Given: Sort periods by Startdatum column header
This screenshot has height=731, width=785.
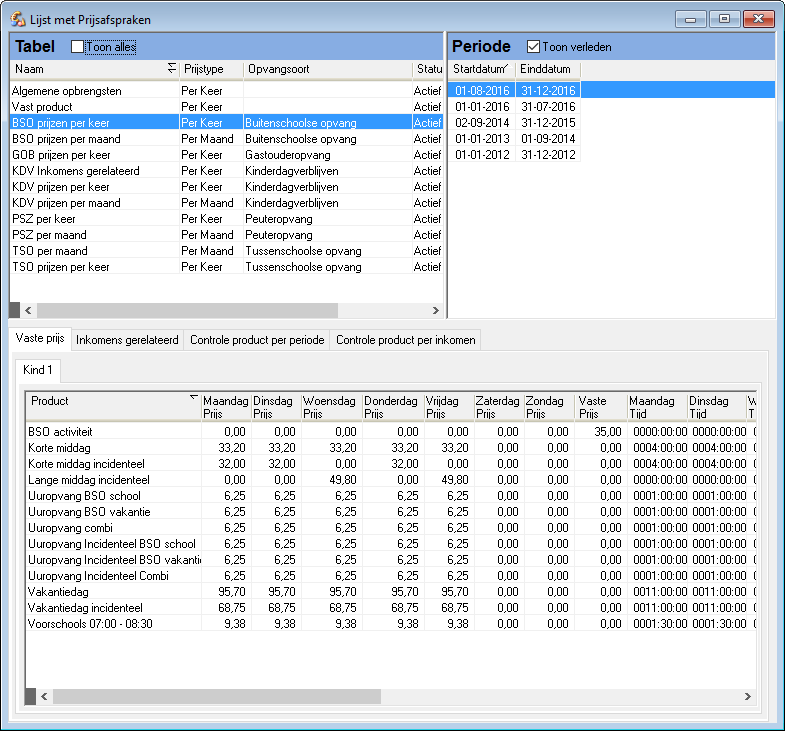Looking at the screenshot, I should click(x=480, y=69).
